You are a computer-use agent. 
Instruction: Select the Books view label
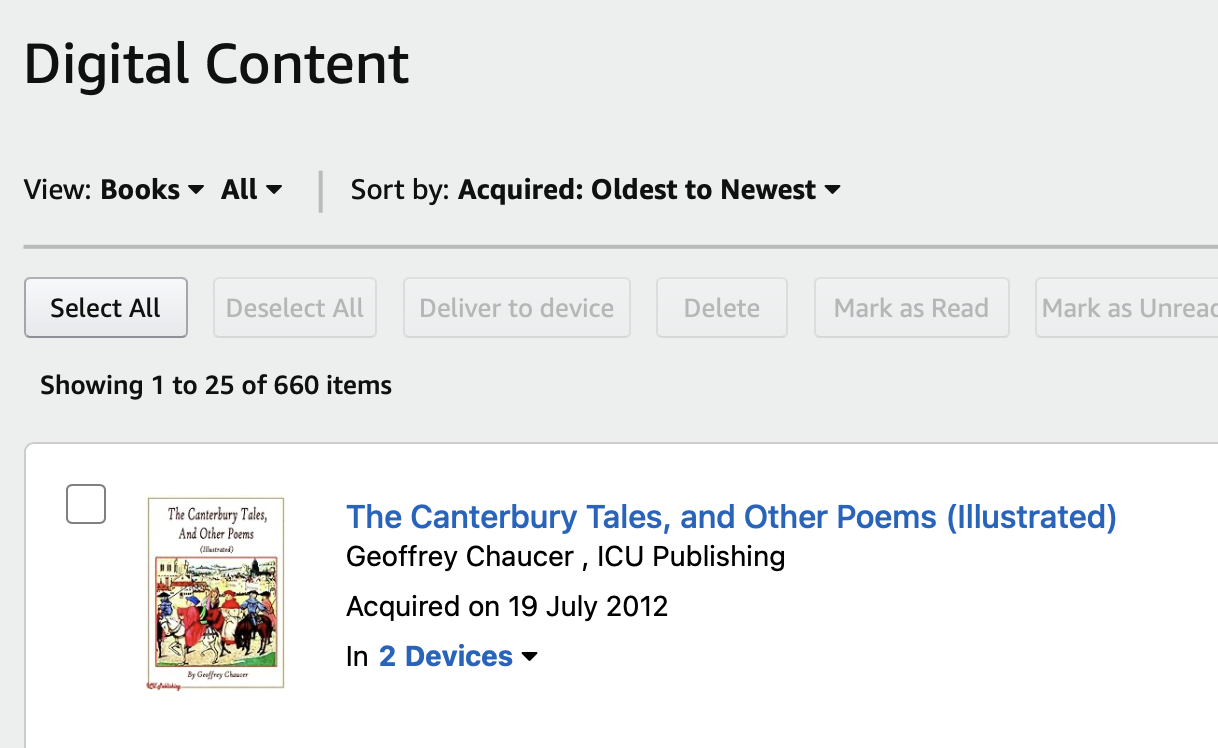pyautogui.click(x=140, y=189)
